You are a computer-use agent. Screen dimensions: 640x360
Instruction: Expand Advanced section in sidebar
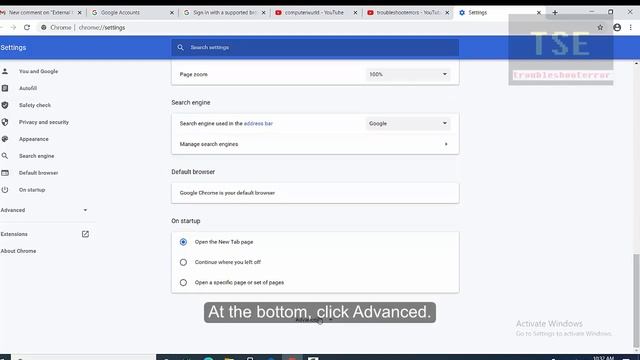pyautogui.click(x=44, y=210)
